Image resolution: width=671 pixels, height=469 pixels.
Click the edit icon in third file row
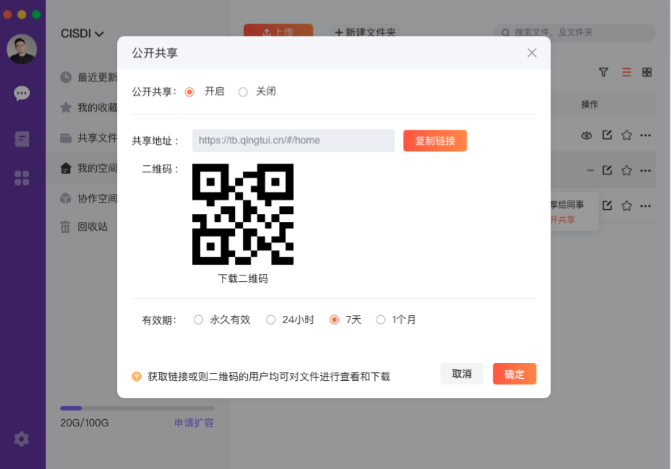[x=607, y=205]
